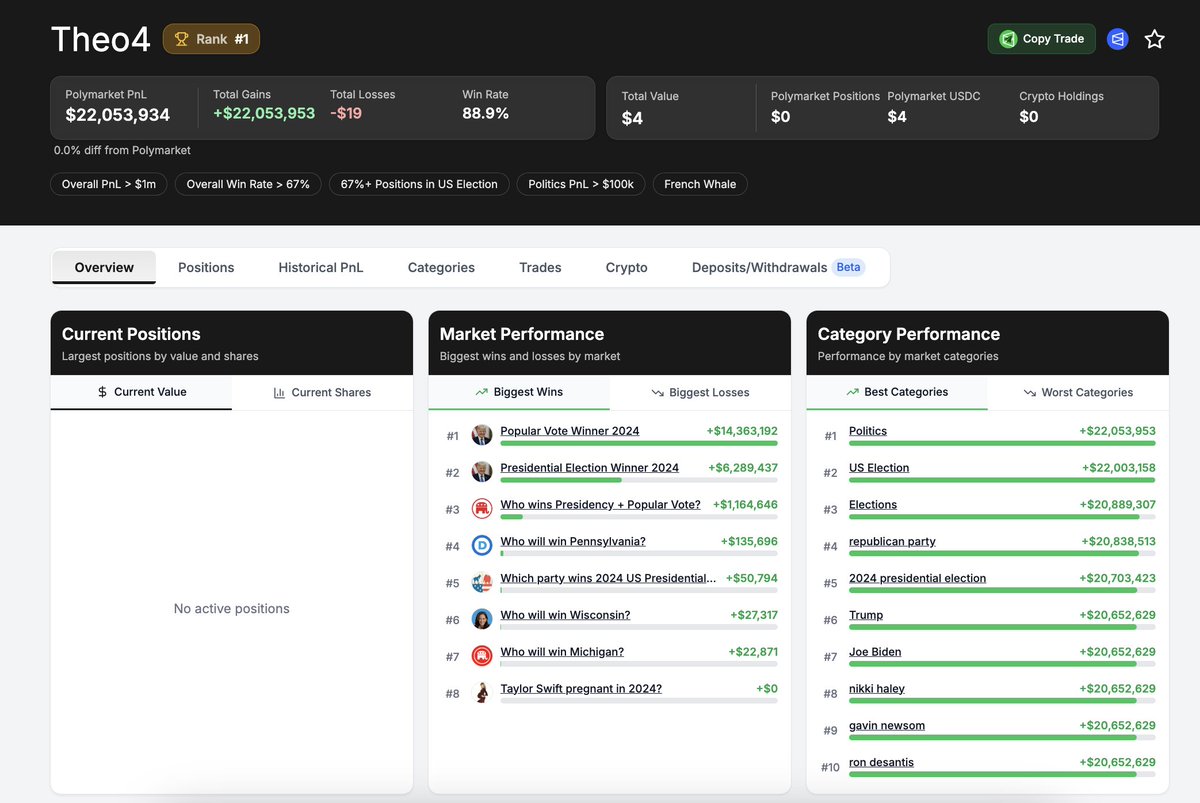This screenshot has width=1200, height=803.
Task: Open Presidential Election Winner 2024 market
Action: (x=589, y=468)
